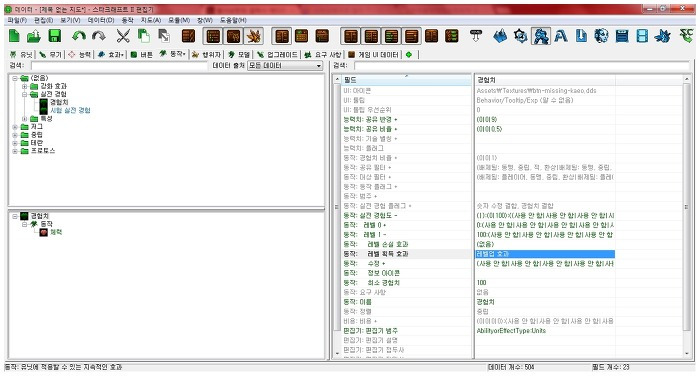Click the Open file folder icon
The height and width of the screenshot is (376, 700).
coord(34,36)
